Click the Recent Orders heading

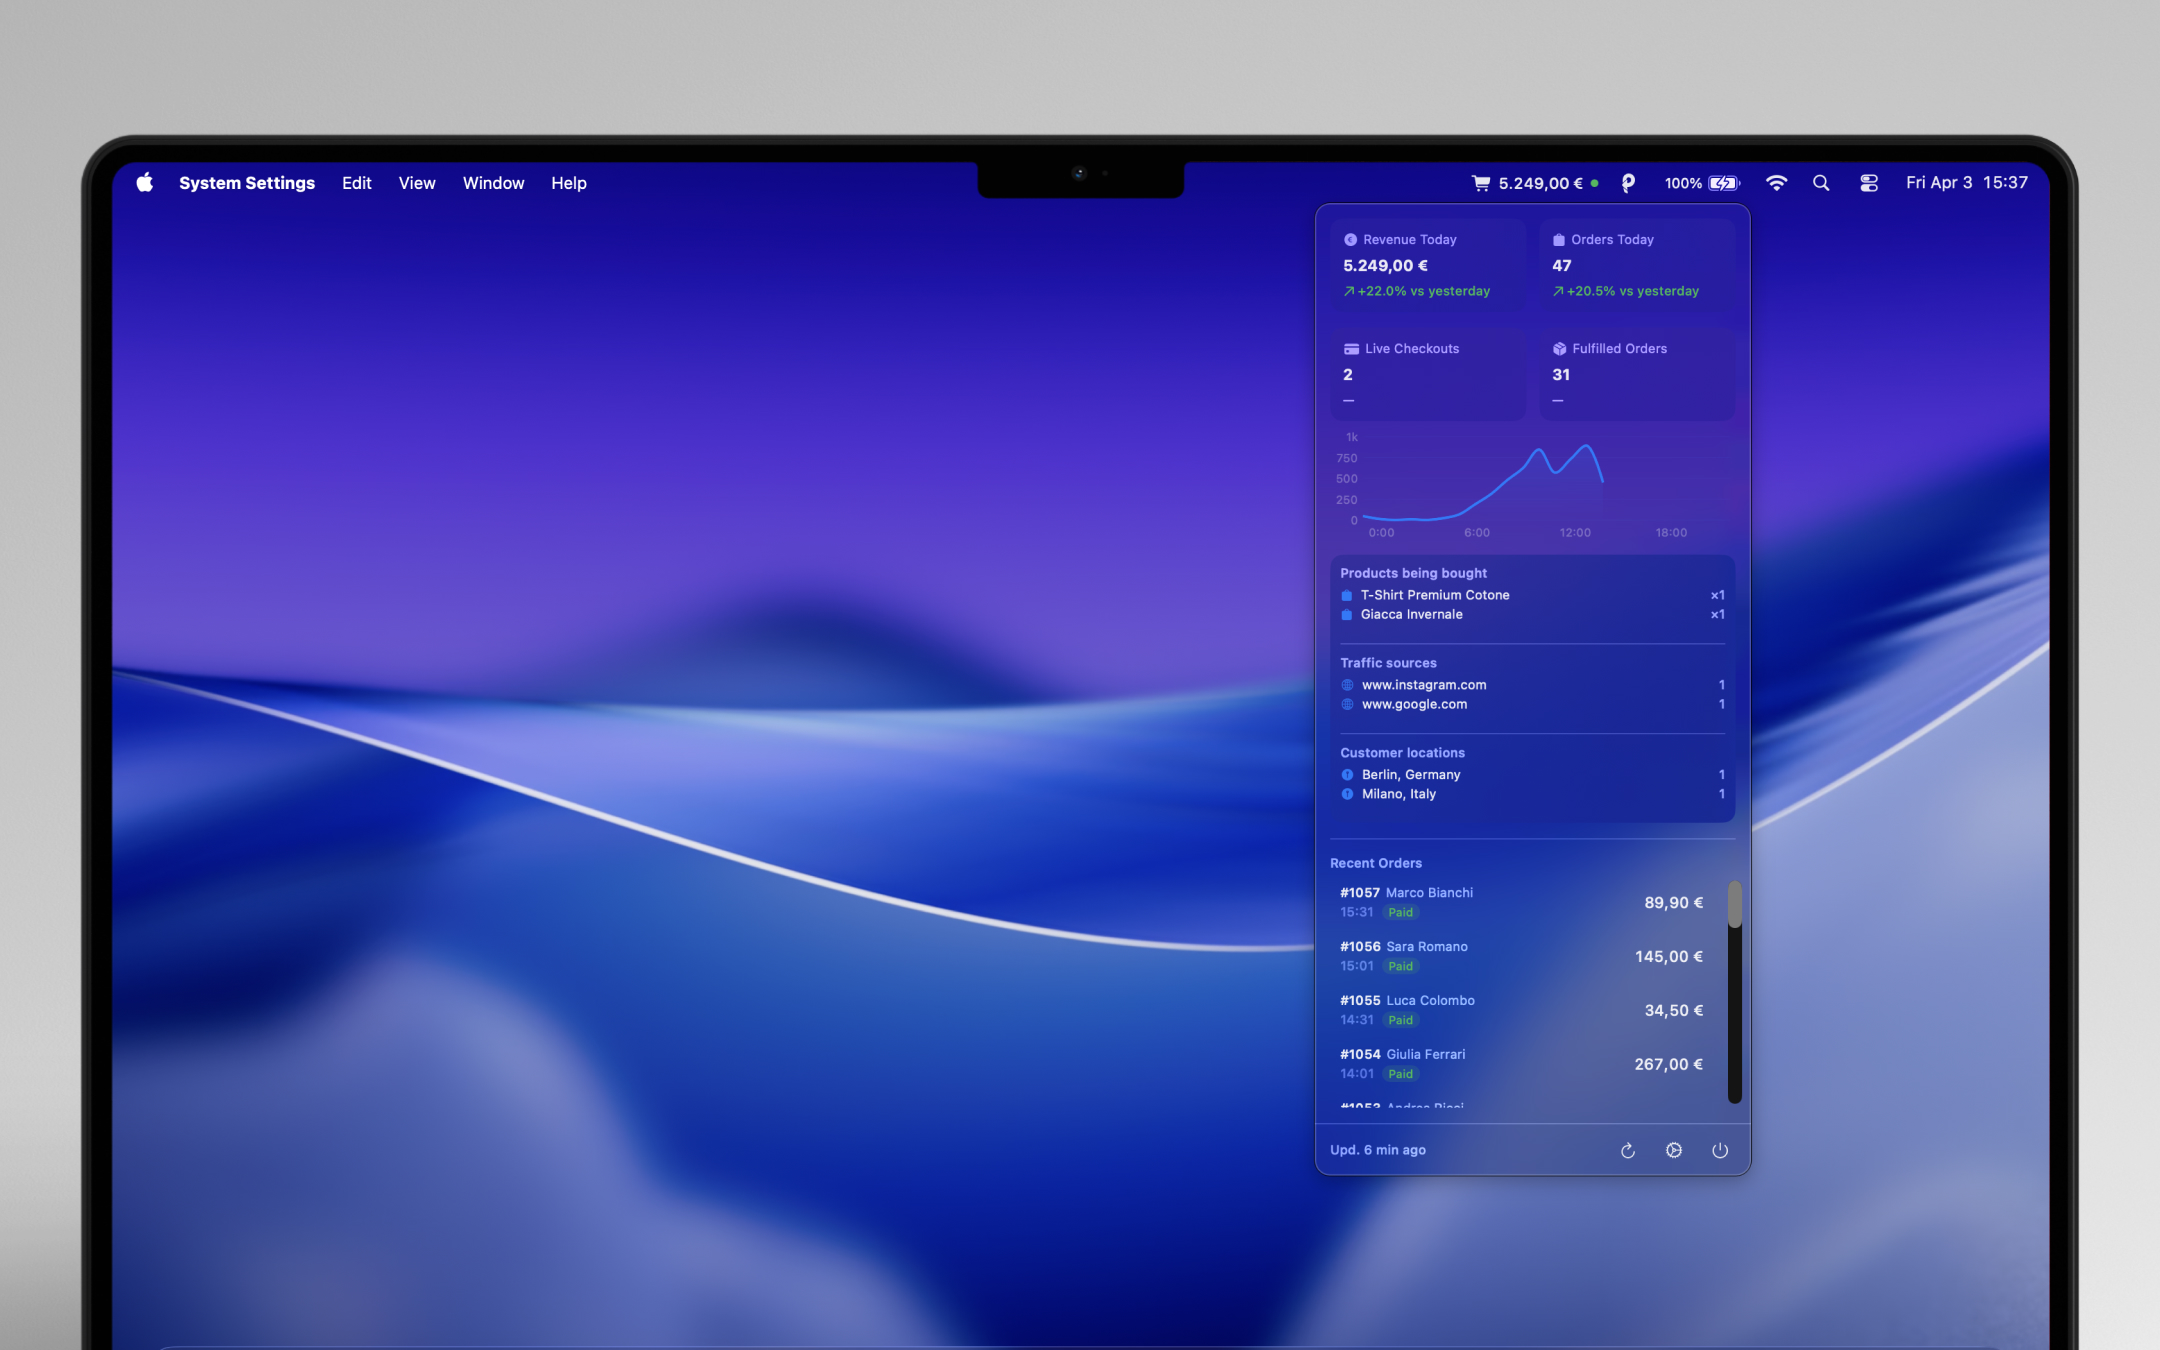coord(1376,863)
